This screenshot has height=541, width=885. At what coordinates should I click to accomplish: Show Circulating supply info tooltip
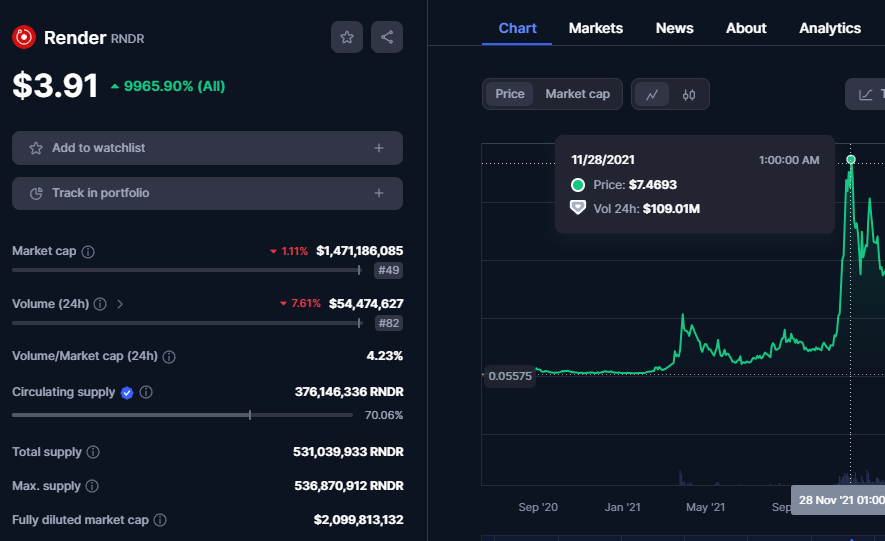point(146,392)
